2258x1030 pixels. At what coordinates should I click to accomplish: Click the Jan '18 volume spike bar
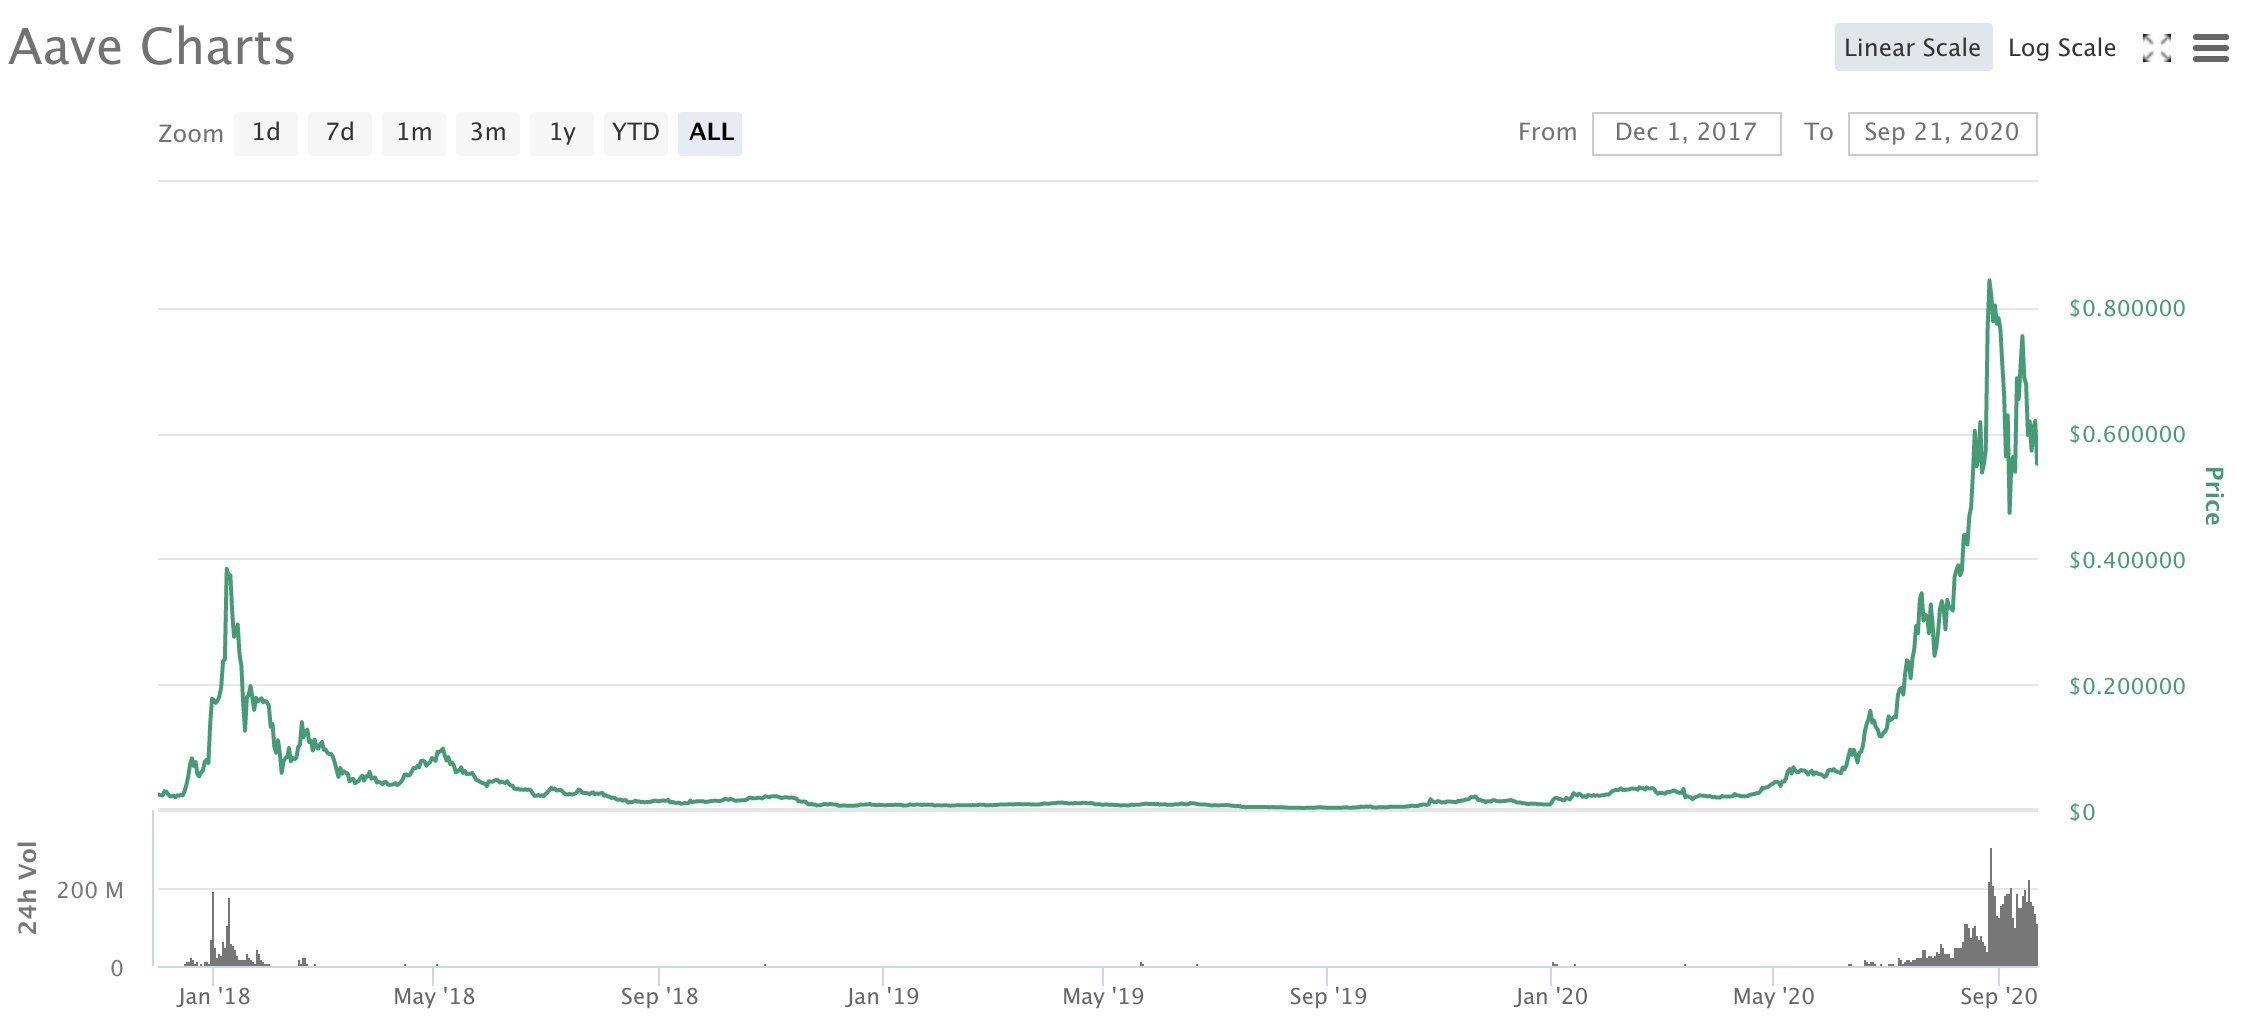click(213, 929)
